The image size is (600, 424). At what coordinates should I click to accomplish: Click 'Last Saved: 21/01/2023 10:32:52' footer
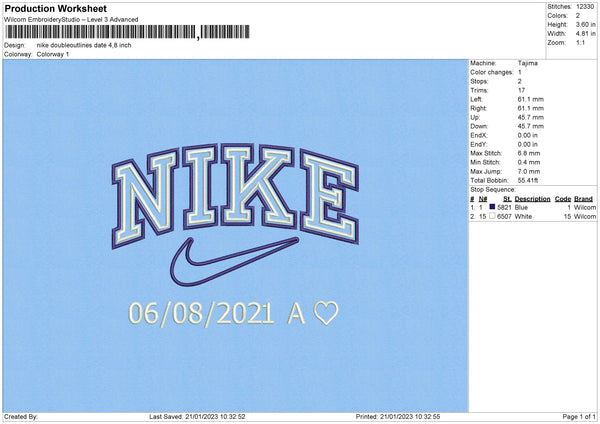[197, 417]
